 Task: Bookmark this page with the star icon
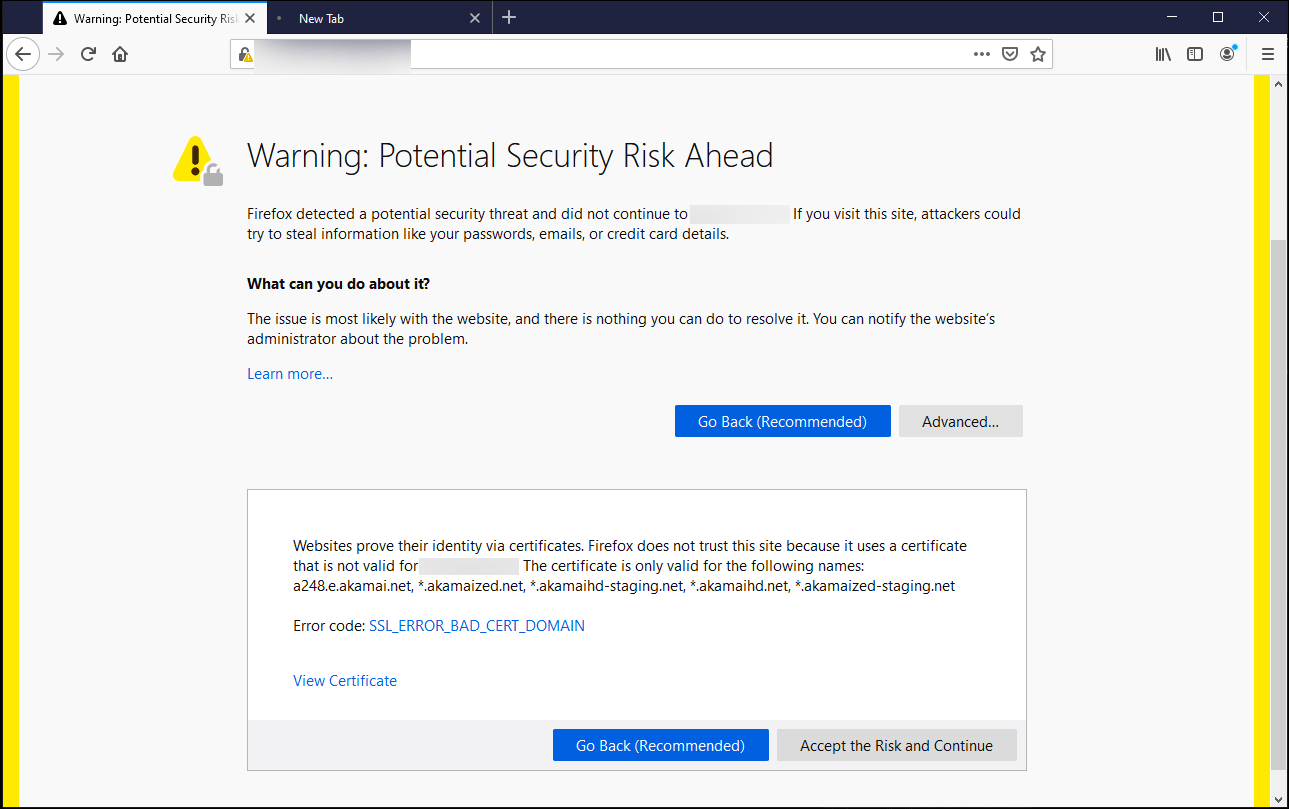1038,54
